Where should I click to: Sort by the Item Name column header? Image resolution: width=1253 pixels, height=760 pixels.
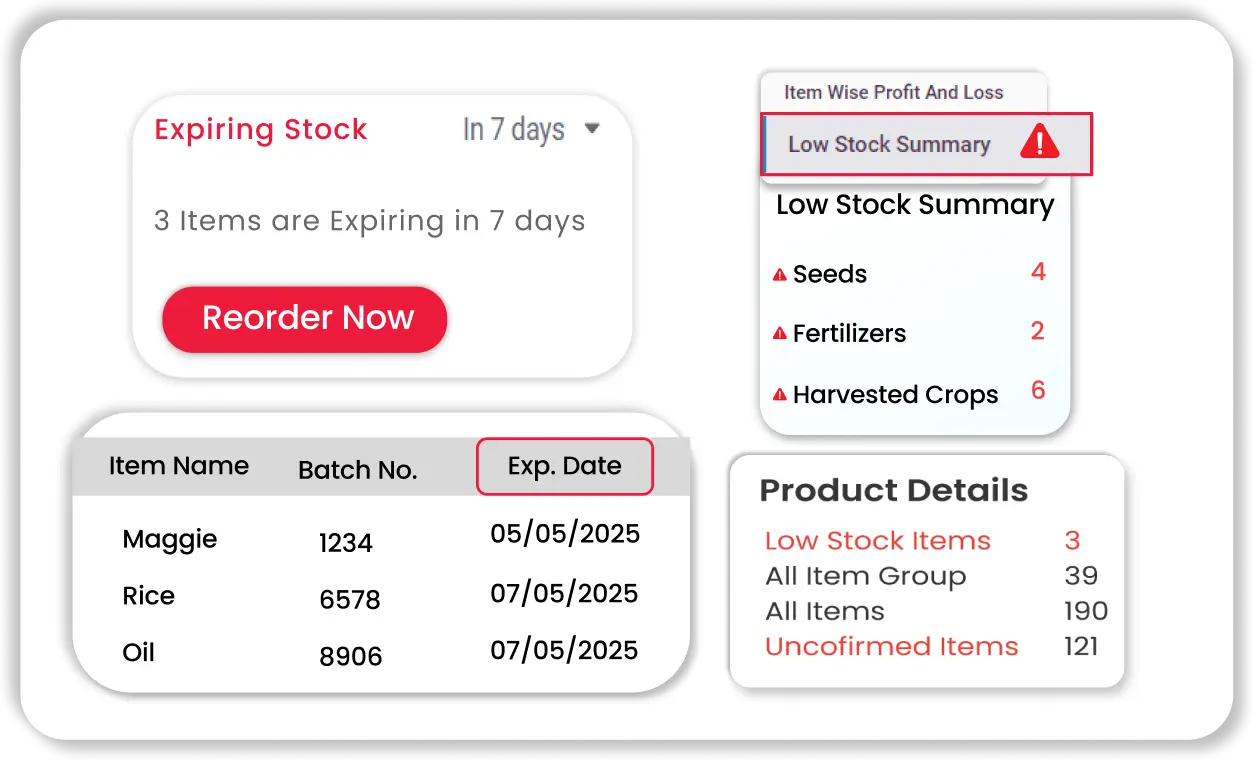[x=179, y=466]
